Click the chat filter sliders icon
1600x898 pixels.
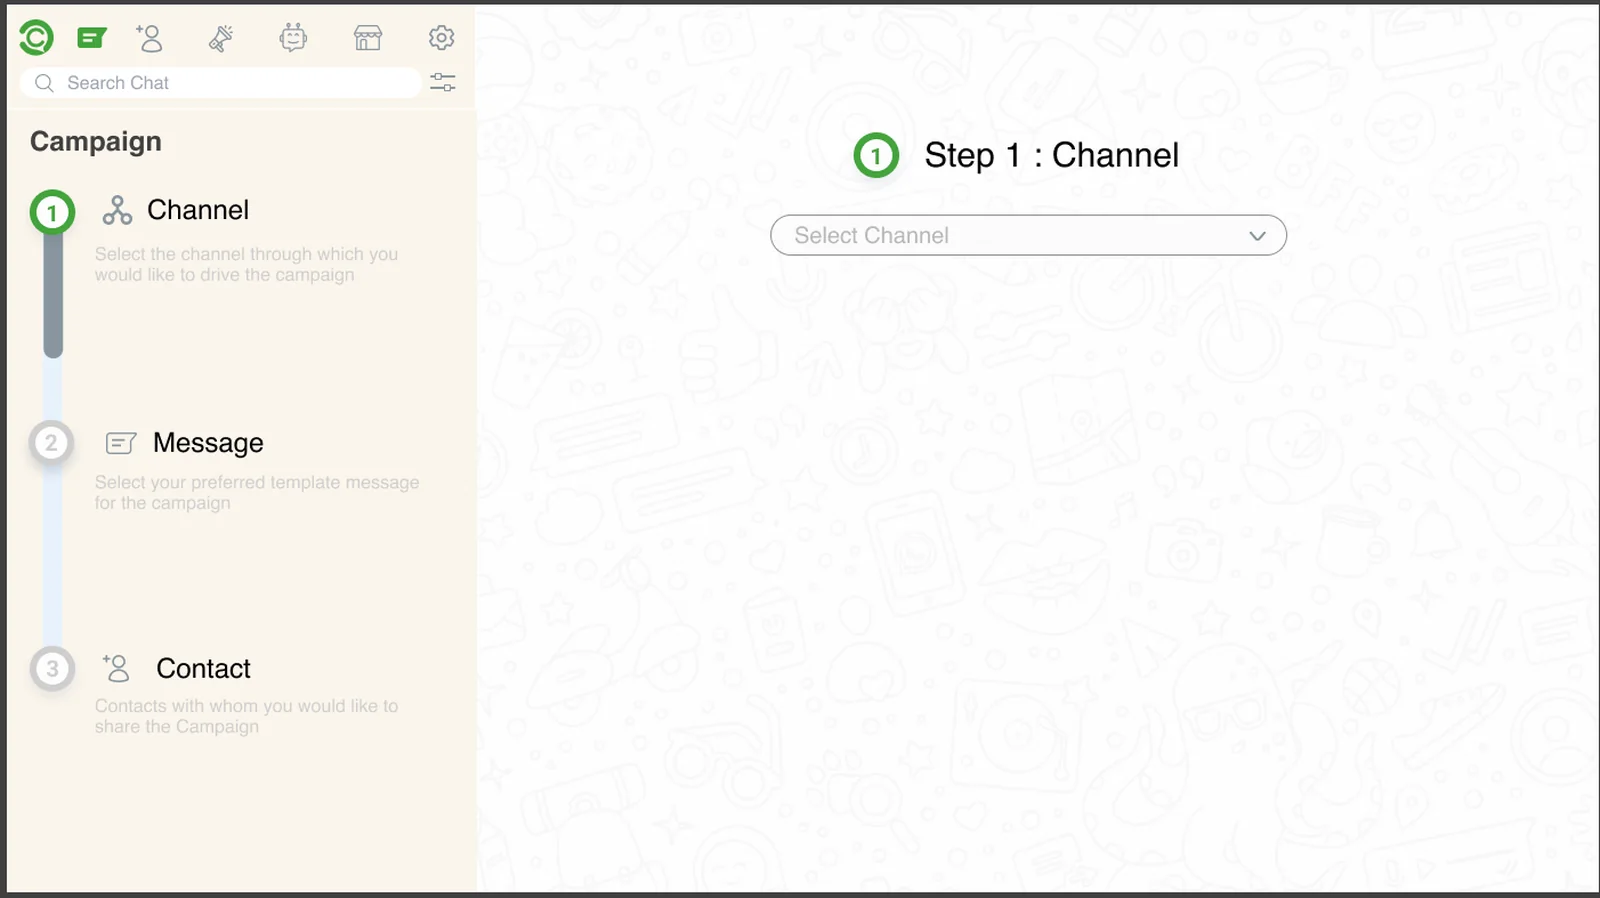[x=443, y=82]
